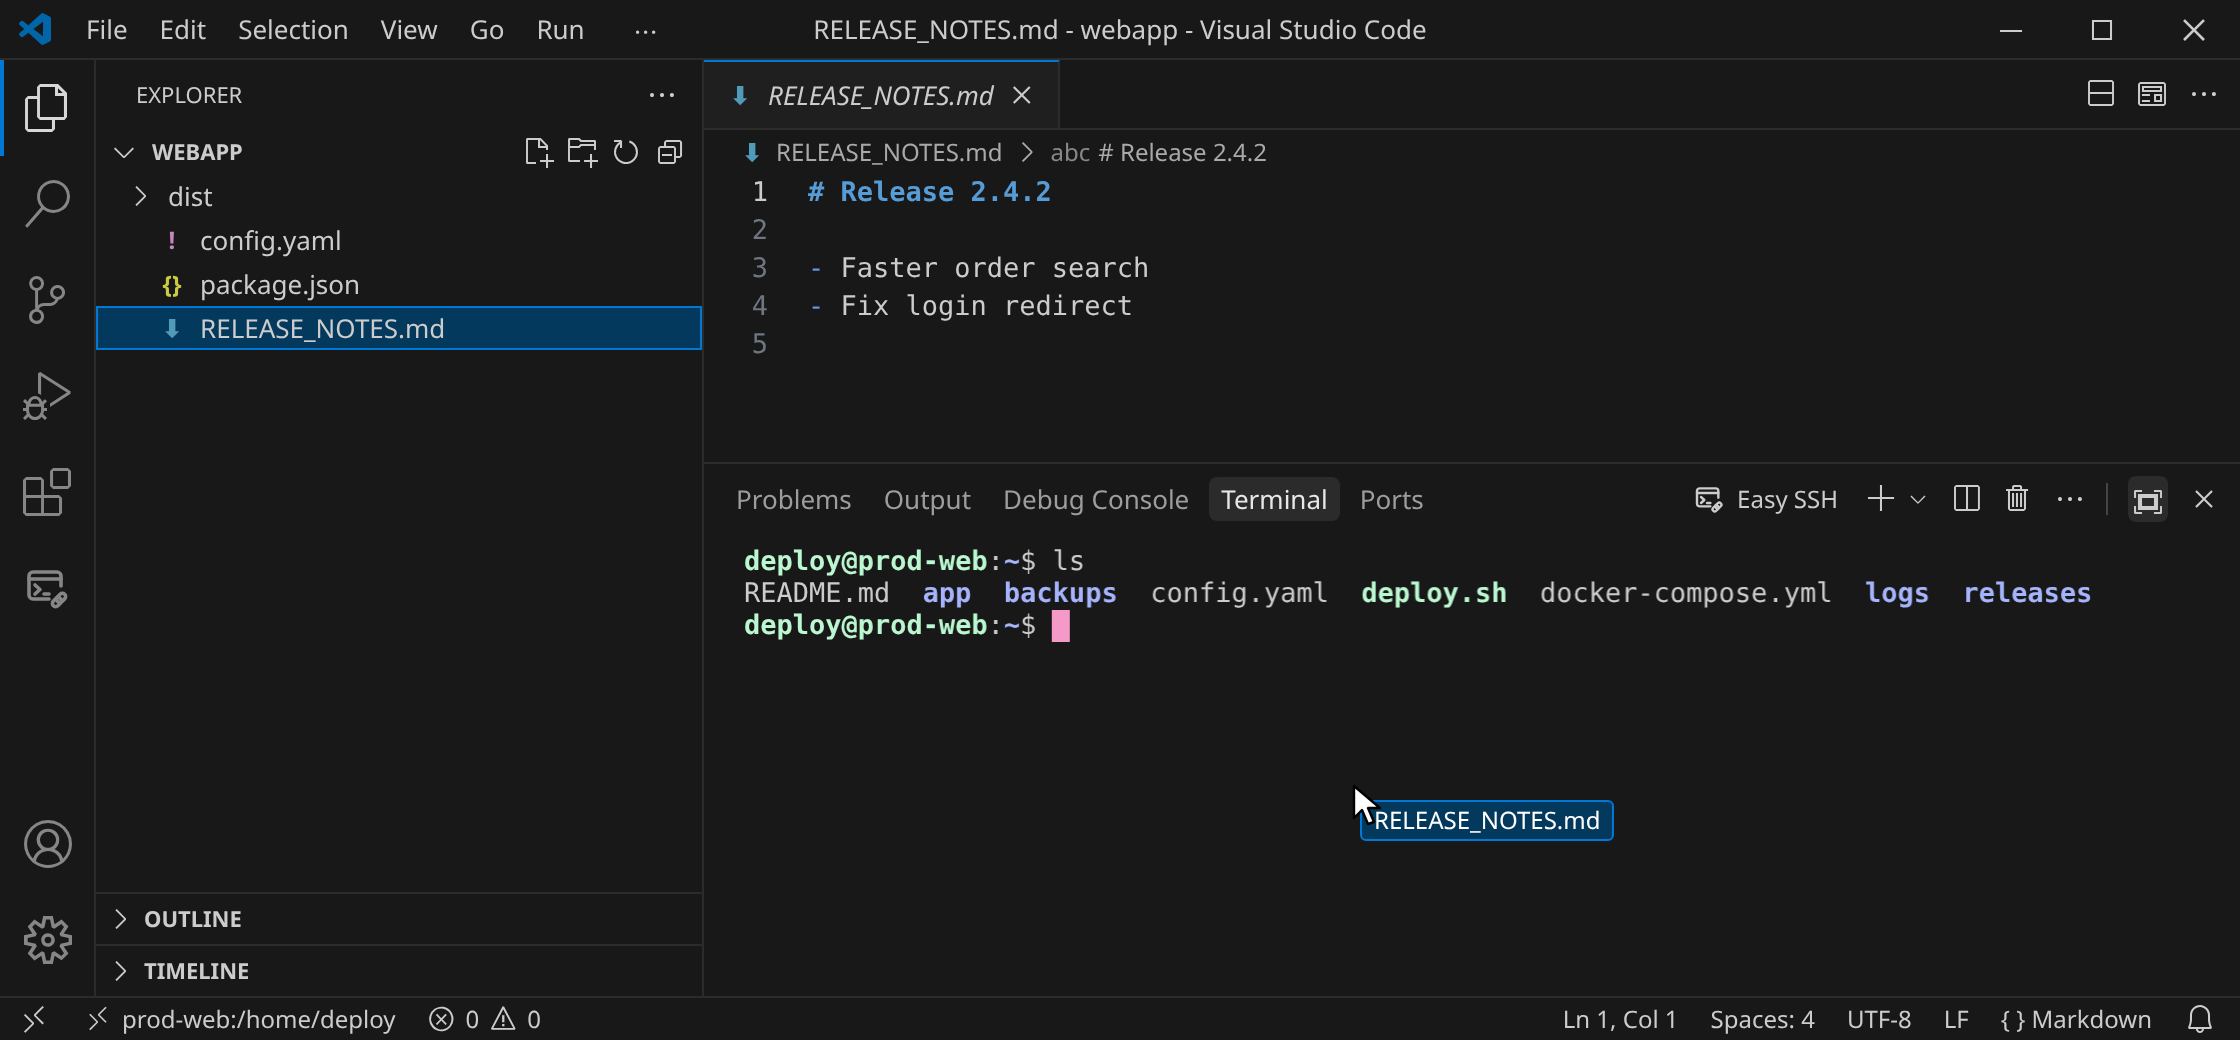Add a new terminal with plus button
Viewport: 2240px width, 1040px height.
pos(1880,499)
